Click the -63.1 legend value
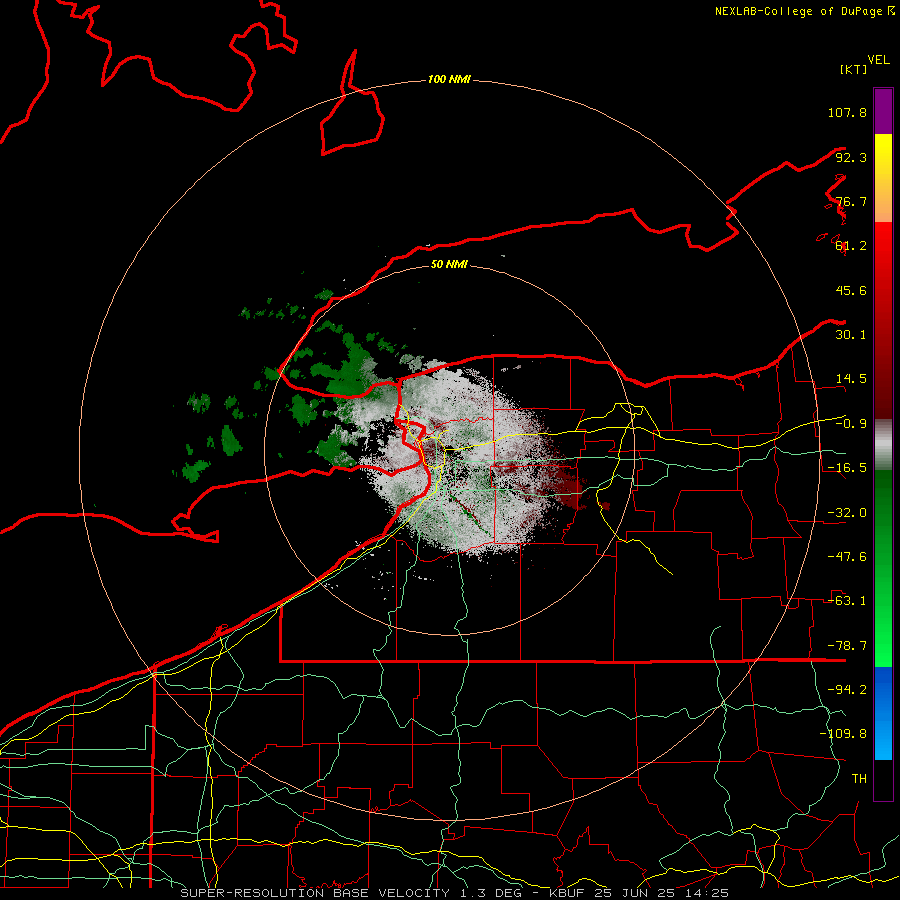Screen dimensions: 900x900 click(847, 601)
